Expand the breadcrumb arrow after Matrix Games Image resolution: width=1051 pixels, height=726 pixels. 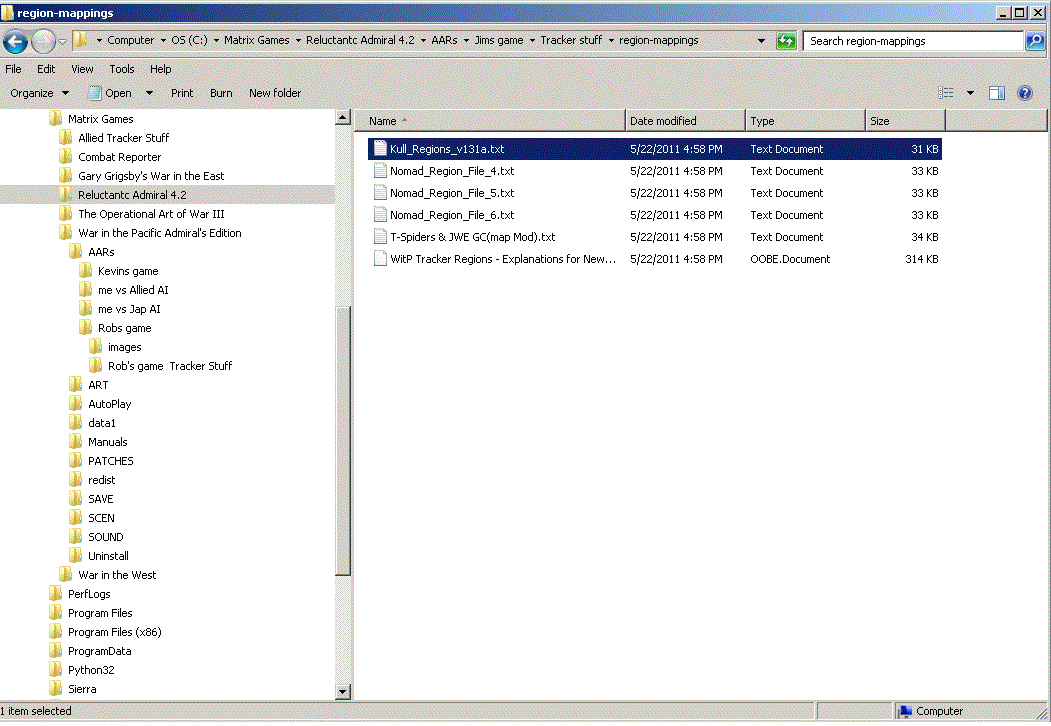point(298,40)
